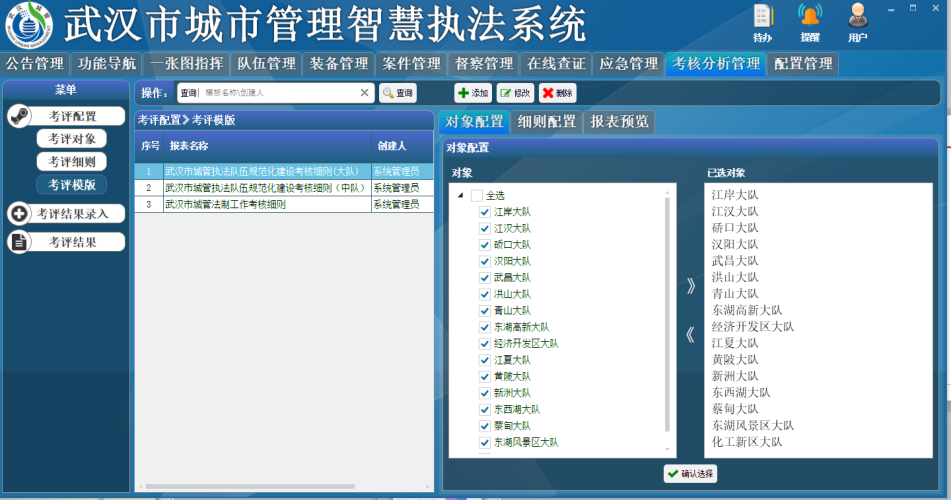Switch to the 细则配置 tab
Image resolution: width=951 pixels, height=500 pixels.
coord(547,122)
